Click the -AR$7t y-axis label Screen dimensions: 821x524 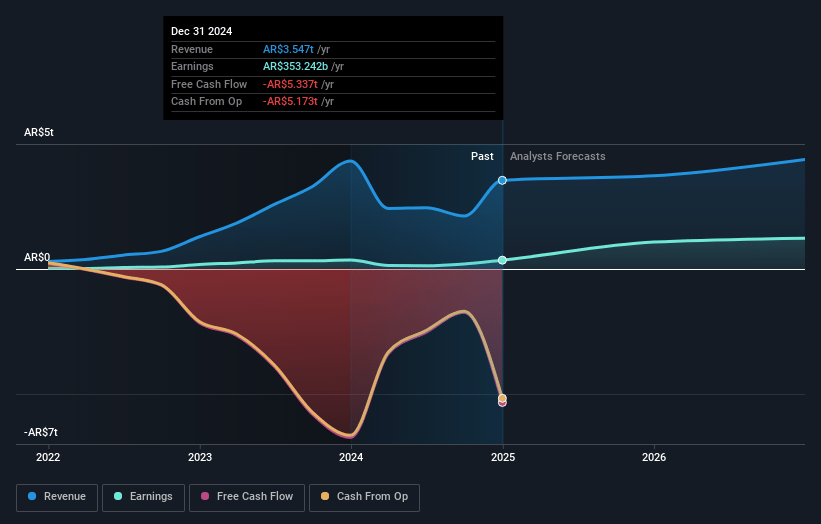point(41,432)
